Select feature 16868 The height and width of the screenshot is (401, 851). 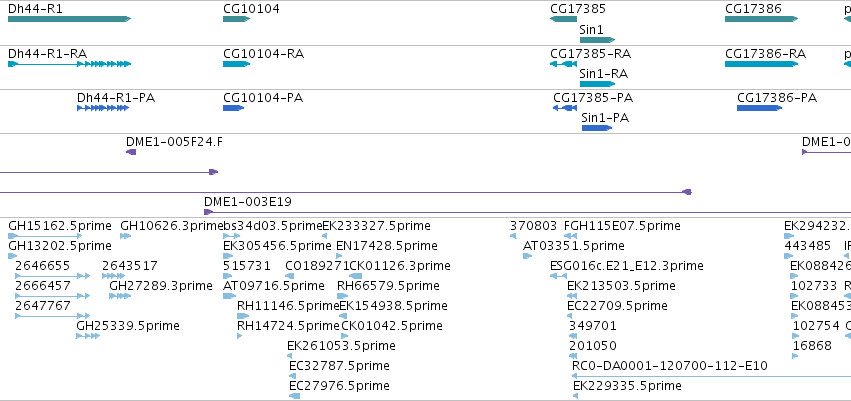click(x=795, y=357)
